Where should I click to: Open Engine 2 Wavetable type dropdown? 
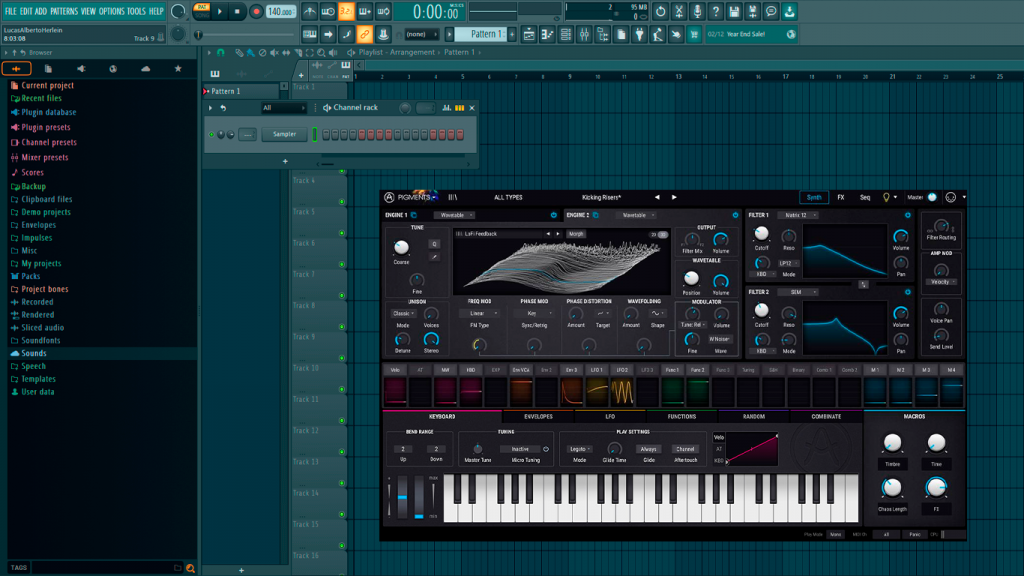coord(637,215)
